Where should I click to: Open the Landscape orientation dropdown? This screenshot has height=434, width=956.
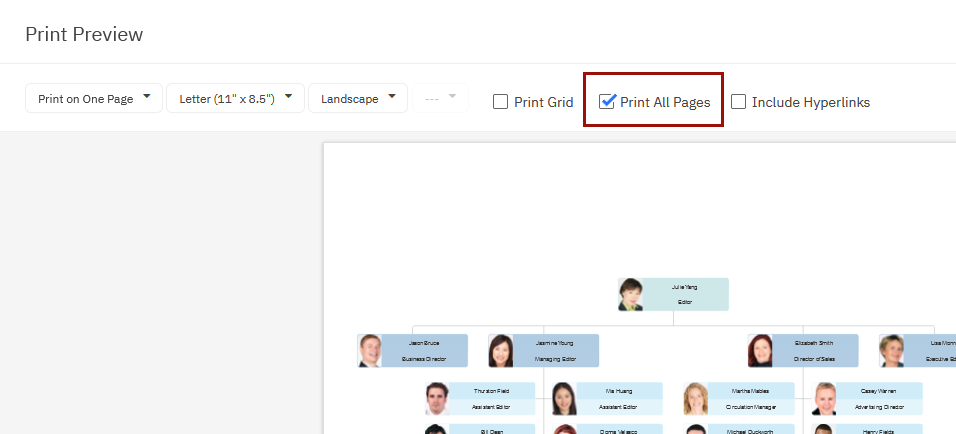(357, 99)
